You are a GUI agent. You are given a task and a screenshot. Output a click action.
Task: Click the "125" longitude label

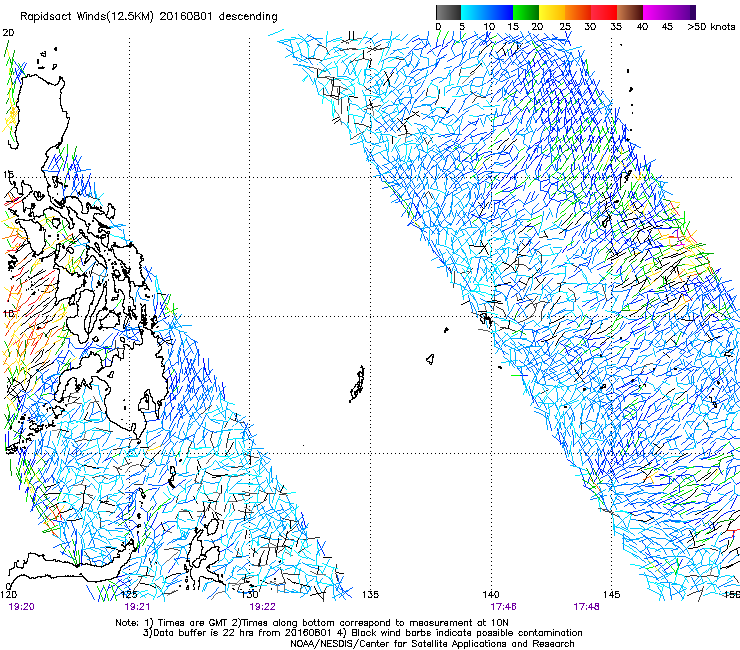tap(129, 594)
